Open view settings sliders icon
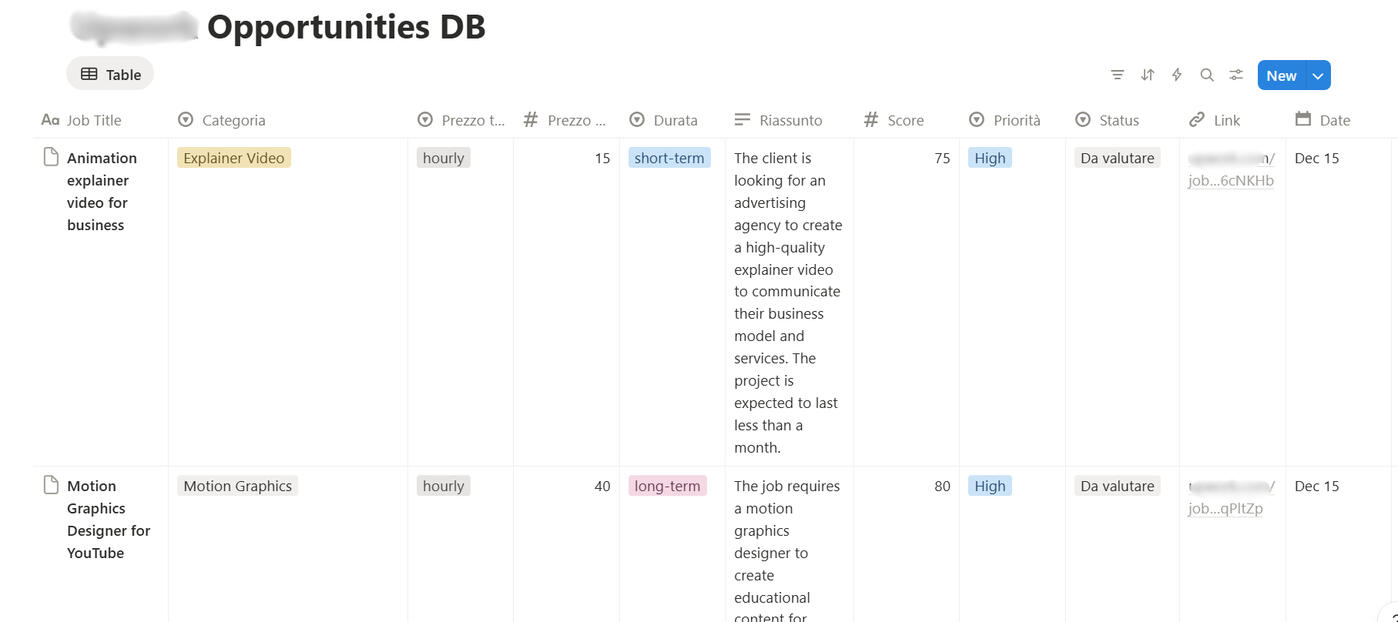This screenshot has height=622, width=1398. (1237, 75)
